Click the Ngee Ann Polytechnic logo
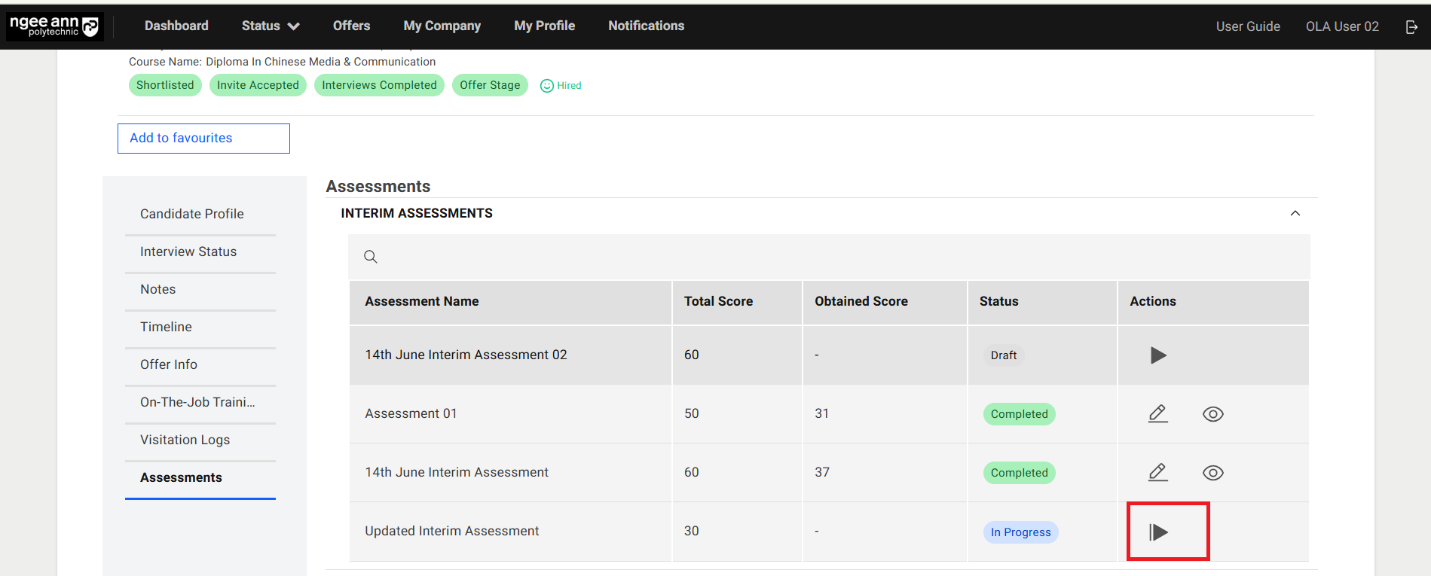Screen dimensions: 1431x576 coord(54,26)
